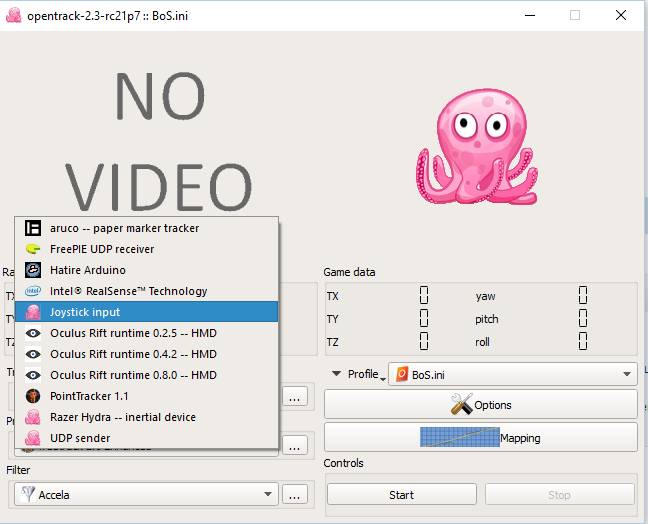This screenshot has height=524, width=648.
Task: Open the BoS.ini profile dropdown
Action: pyautogui.click(x=513, y=374)
